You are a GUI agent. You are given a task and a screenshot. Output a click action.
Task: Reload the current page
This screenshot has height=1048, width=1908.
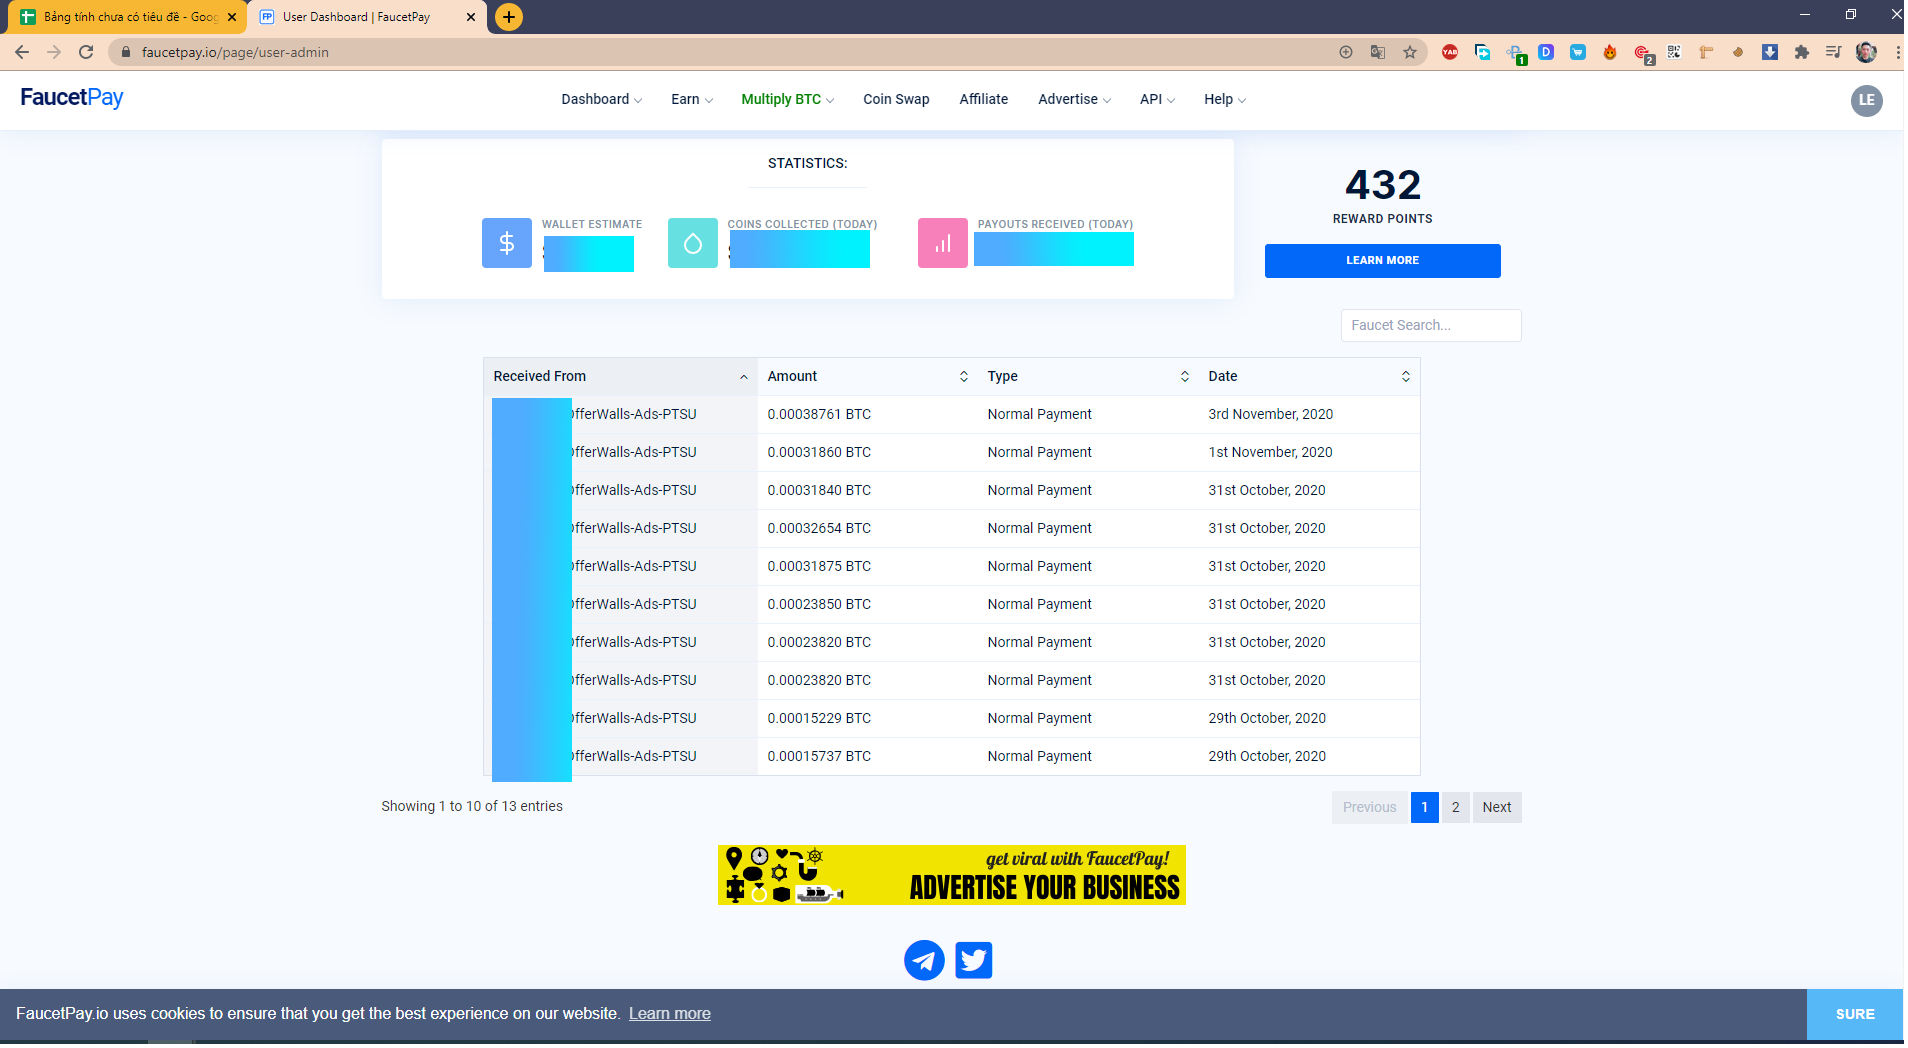(86, 52)
